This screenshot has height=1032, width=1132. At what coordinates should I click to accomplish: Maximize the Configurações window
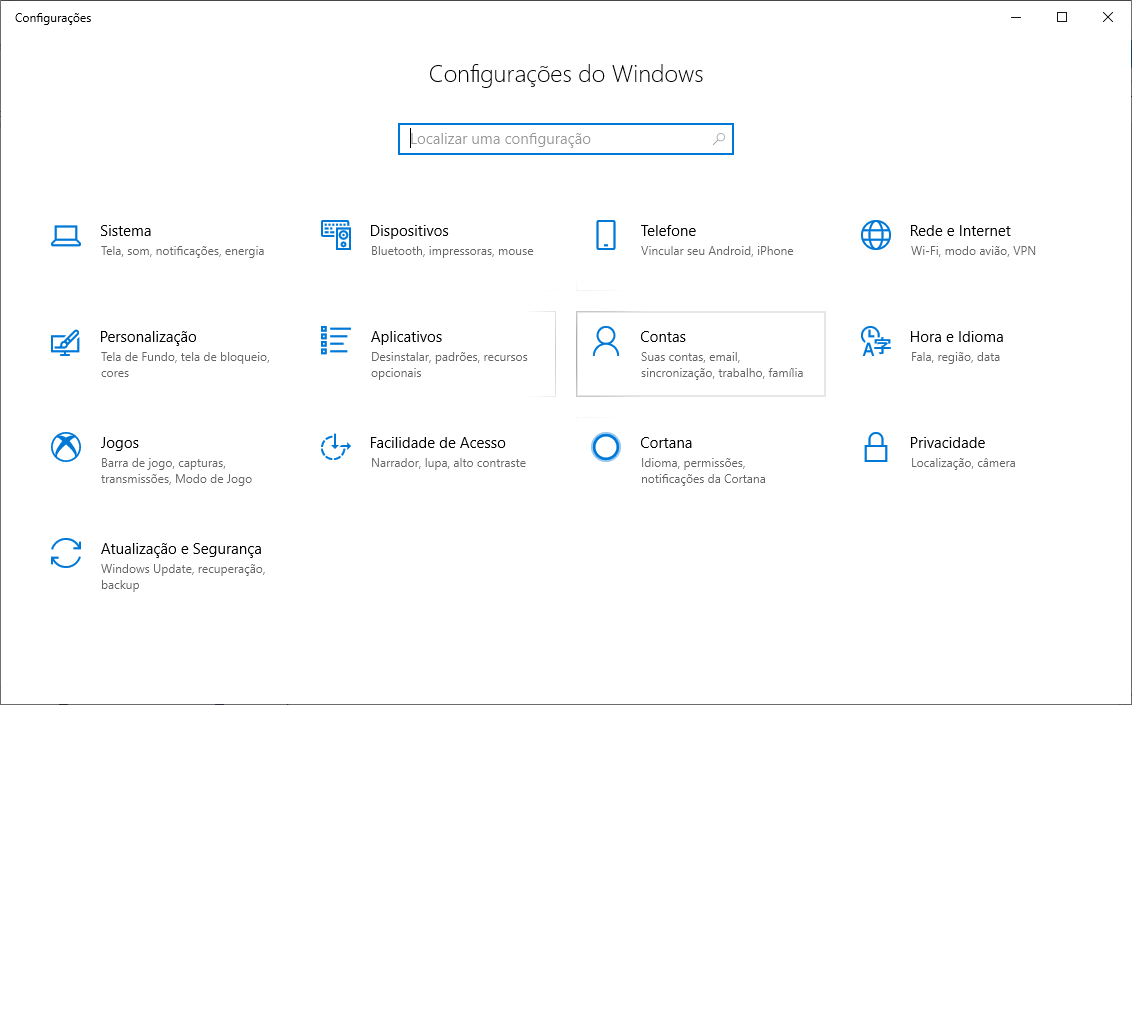[1062, 17]
